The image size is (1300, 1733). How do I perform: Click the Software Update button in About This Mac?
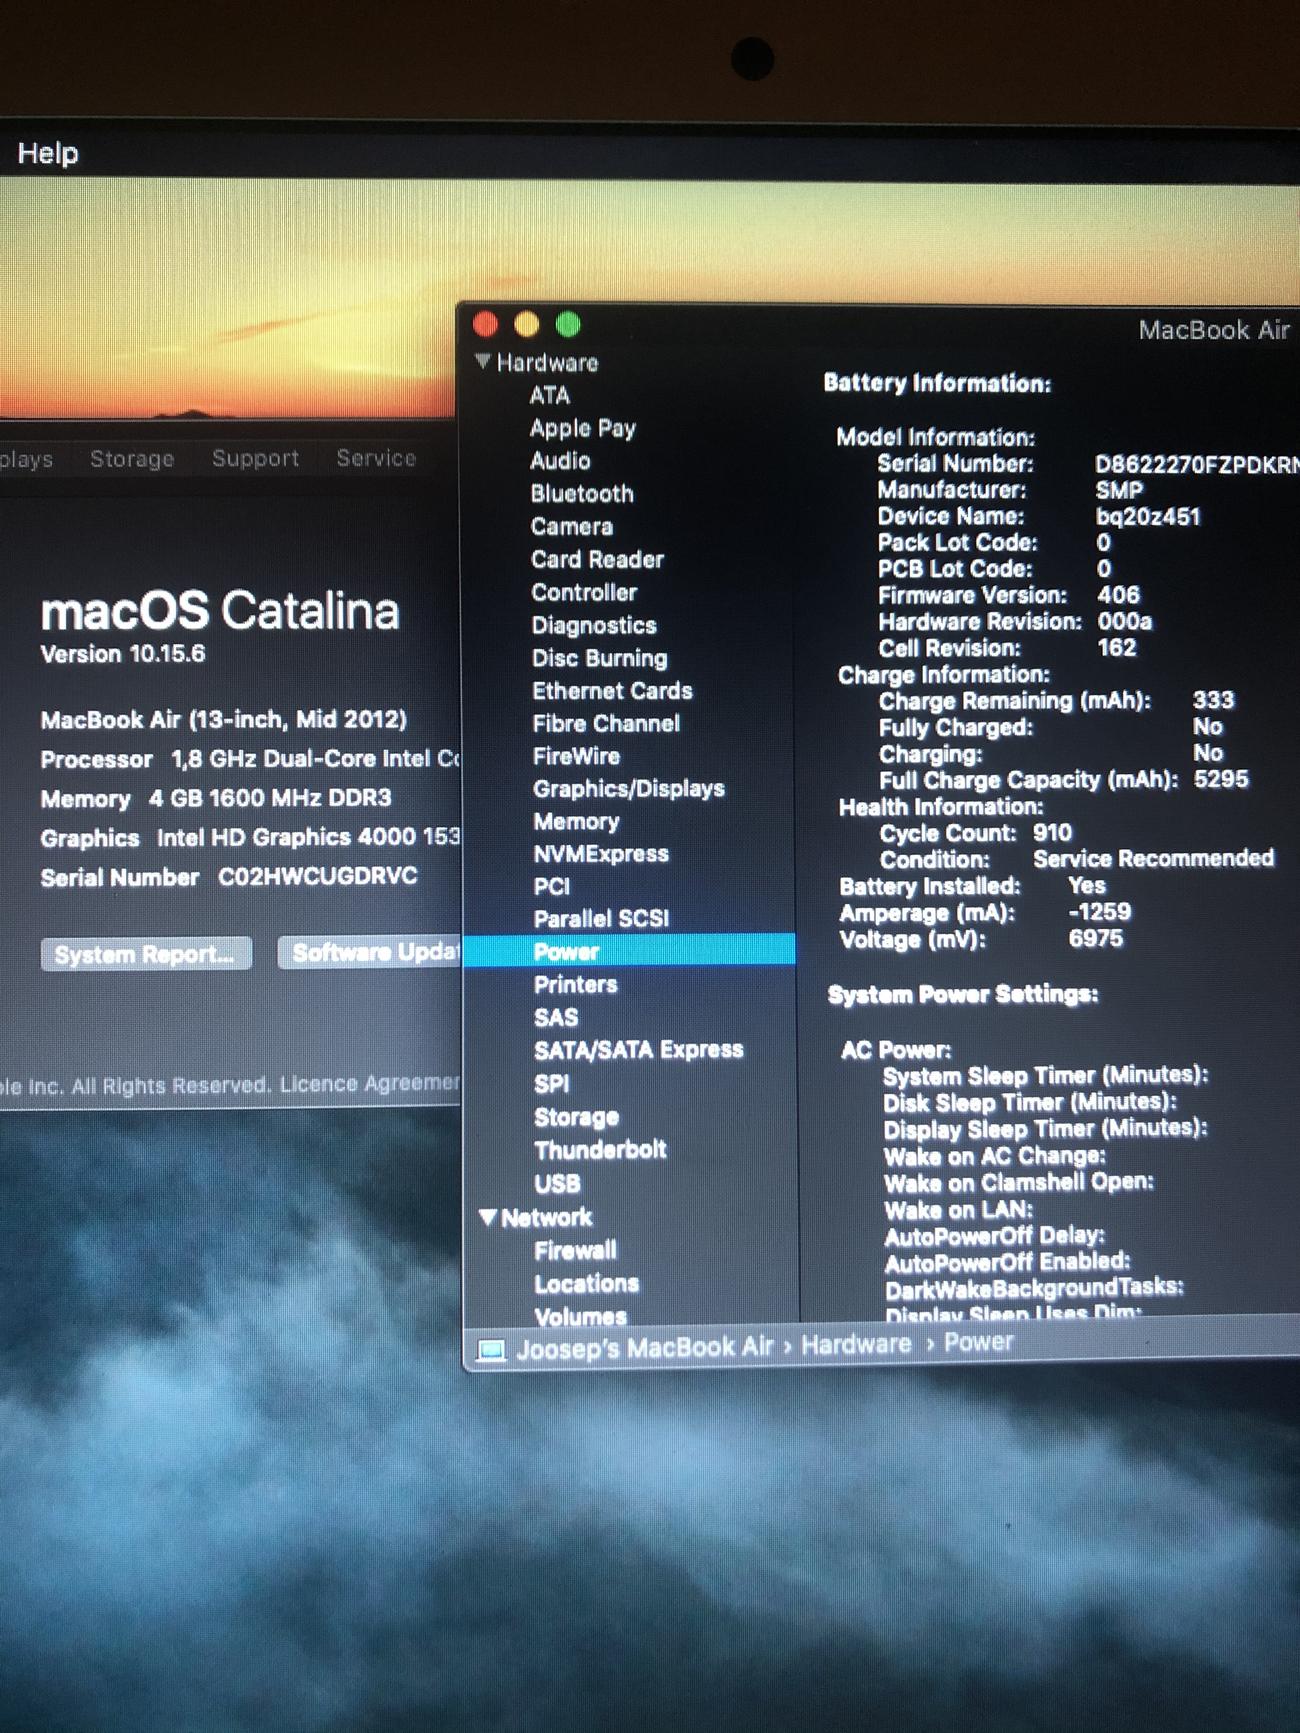point(370,952)
